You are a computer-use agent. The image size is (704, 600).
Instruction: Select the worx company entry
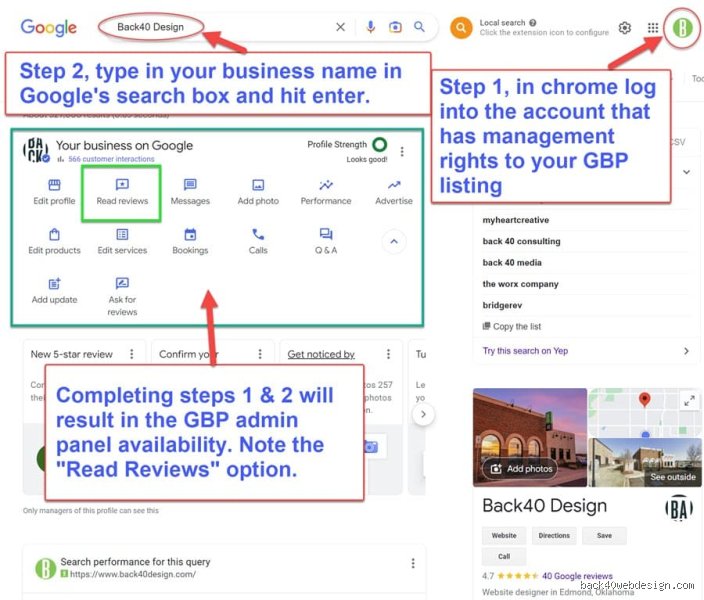pyautogui.click(x=520, y=284)
